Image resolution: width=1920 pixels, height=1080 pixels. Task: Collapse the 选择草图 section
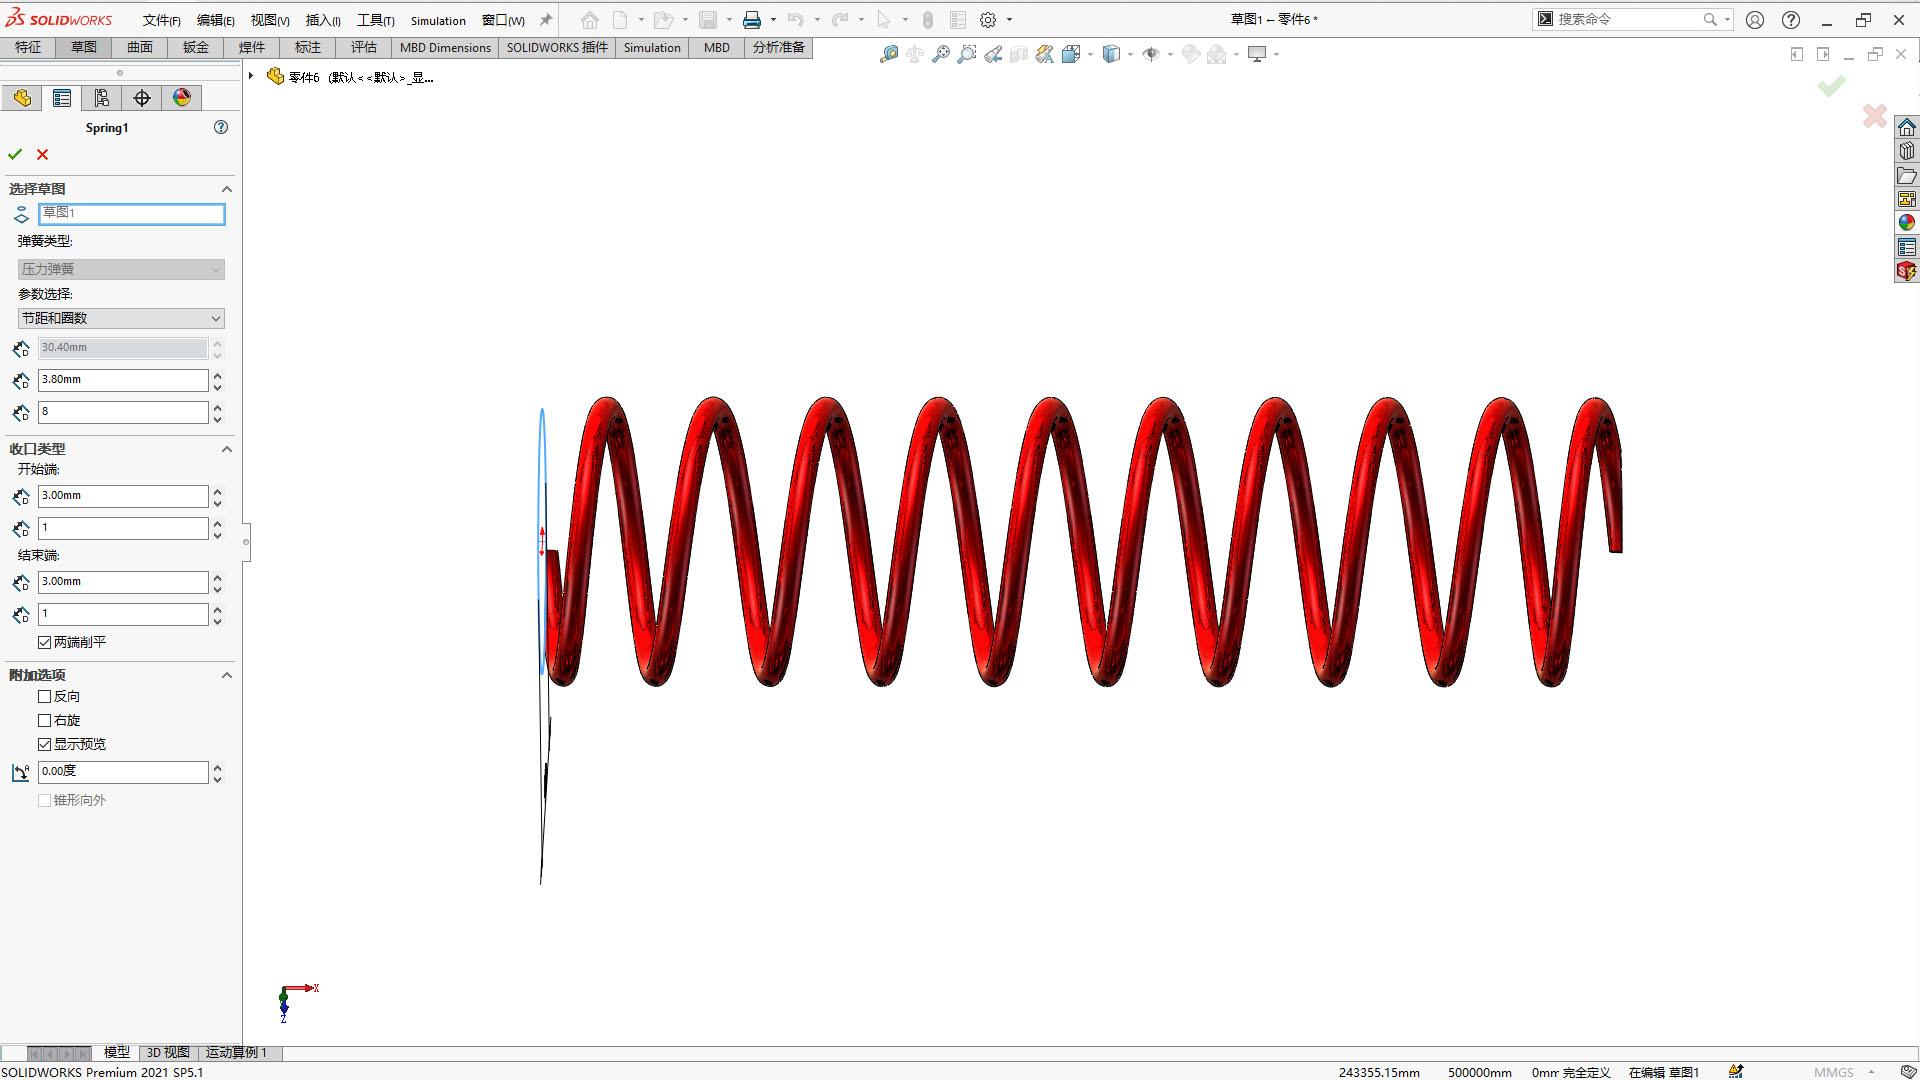226,189
